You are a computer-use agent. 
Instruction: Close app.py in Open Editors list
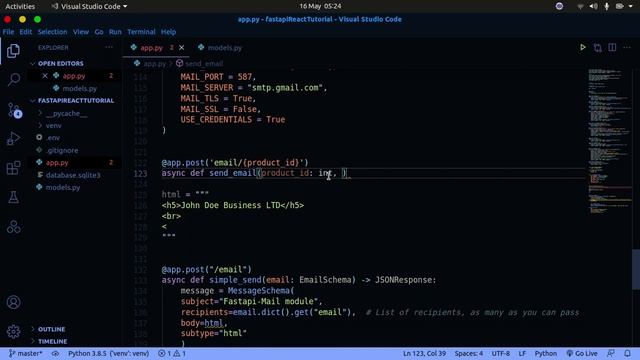(x=45, y=76)
